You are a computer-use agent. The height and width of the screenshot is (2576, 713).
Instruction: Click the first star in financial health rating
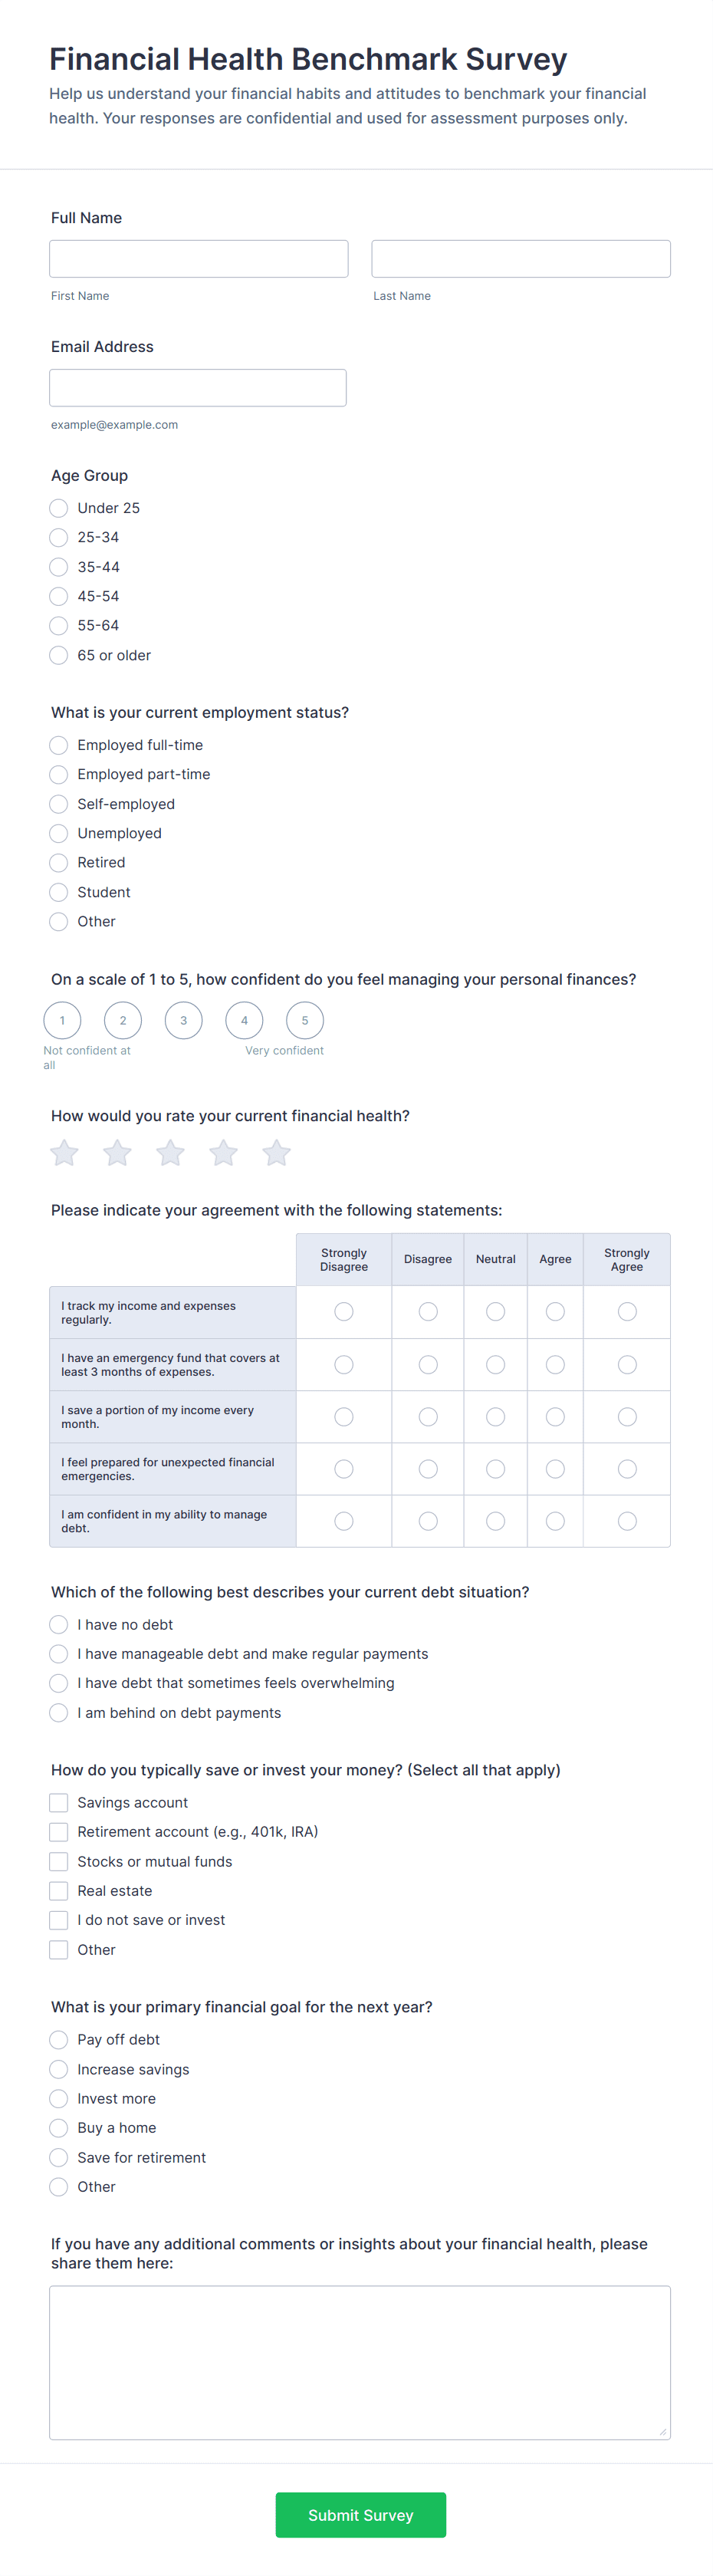(65, 1153)
